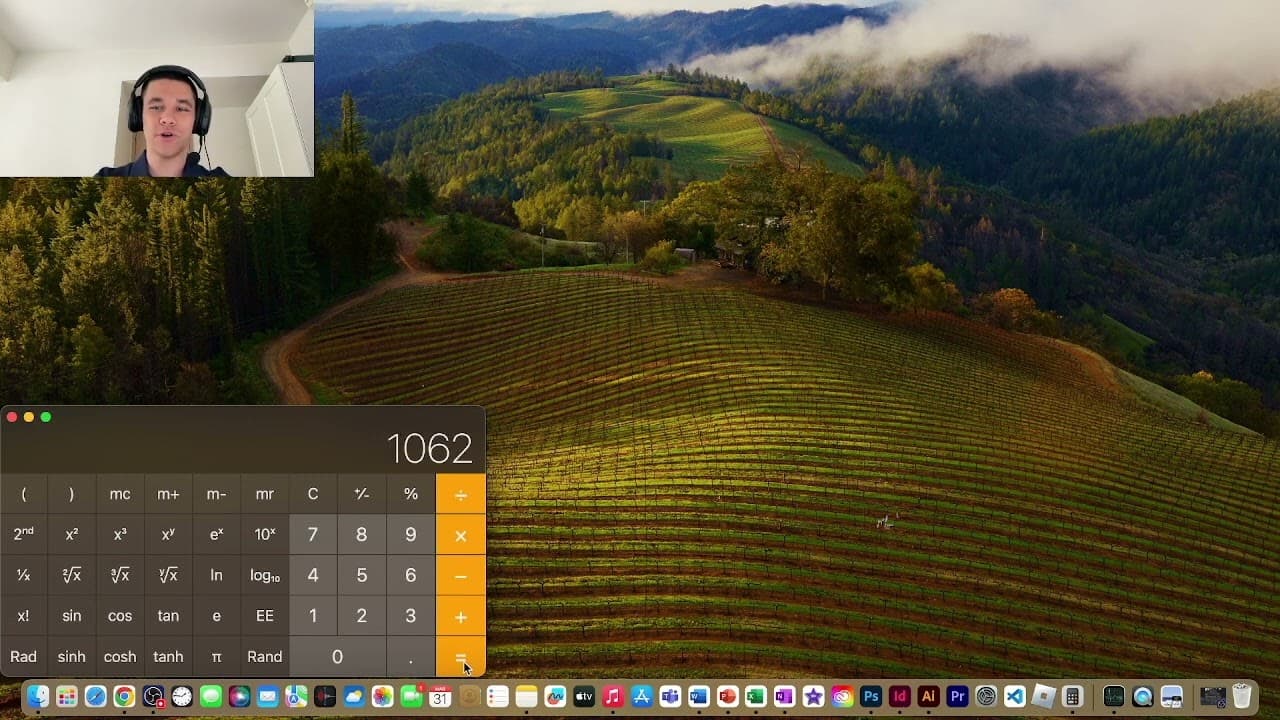This screenshot has width=1280, height=720.
Task: Click the log base 10 key
Action: [265, 576]
